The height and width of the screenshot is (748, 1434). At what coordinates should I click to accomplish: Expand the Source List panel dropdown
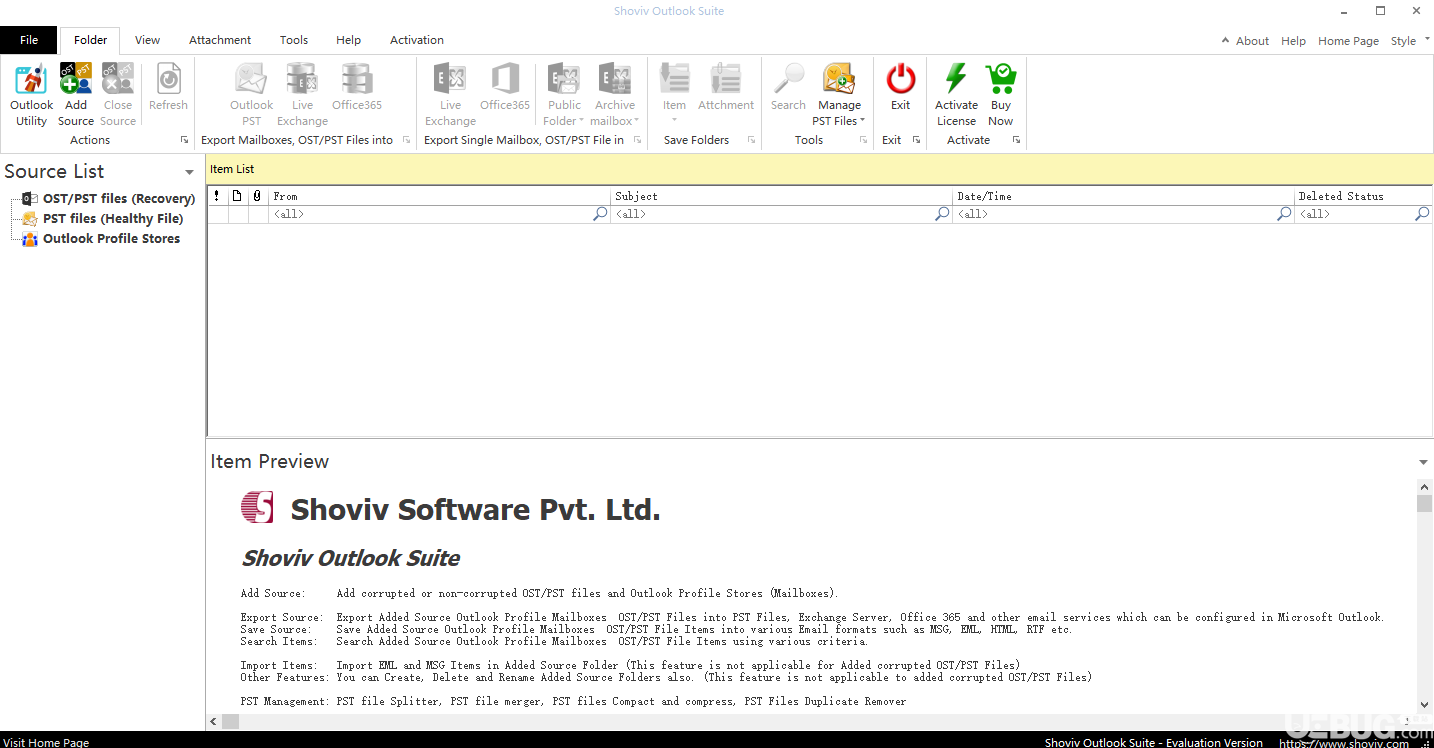189,173
